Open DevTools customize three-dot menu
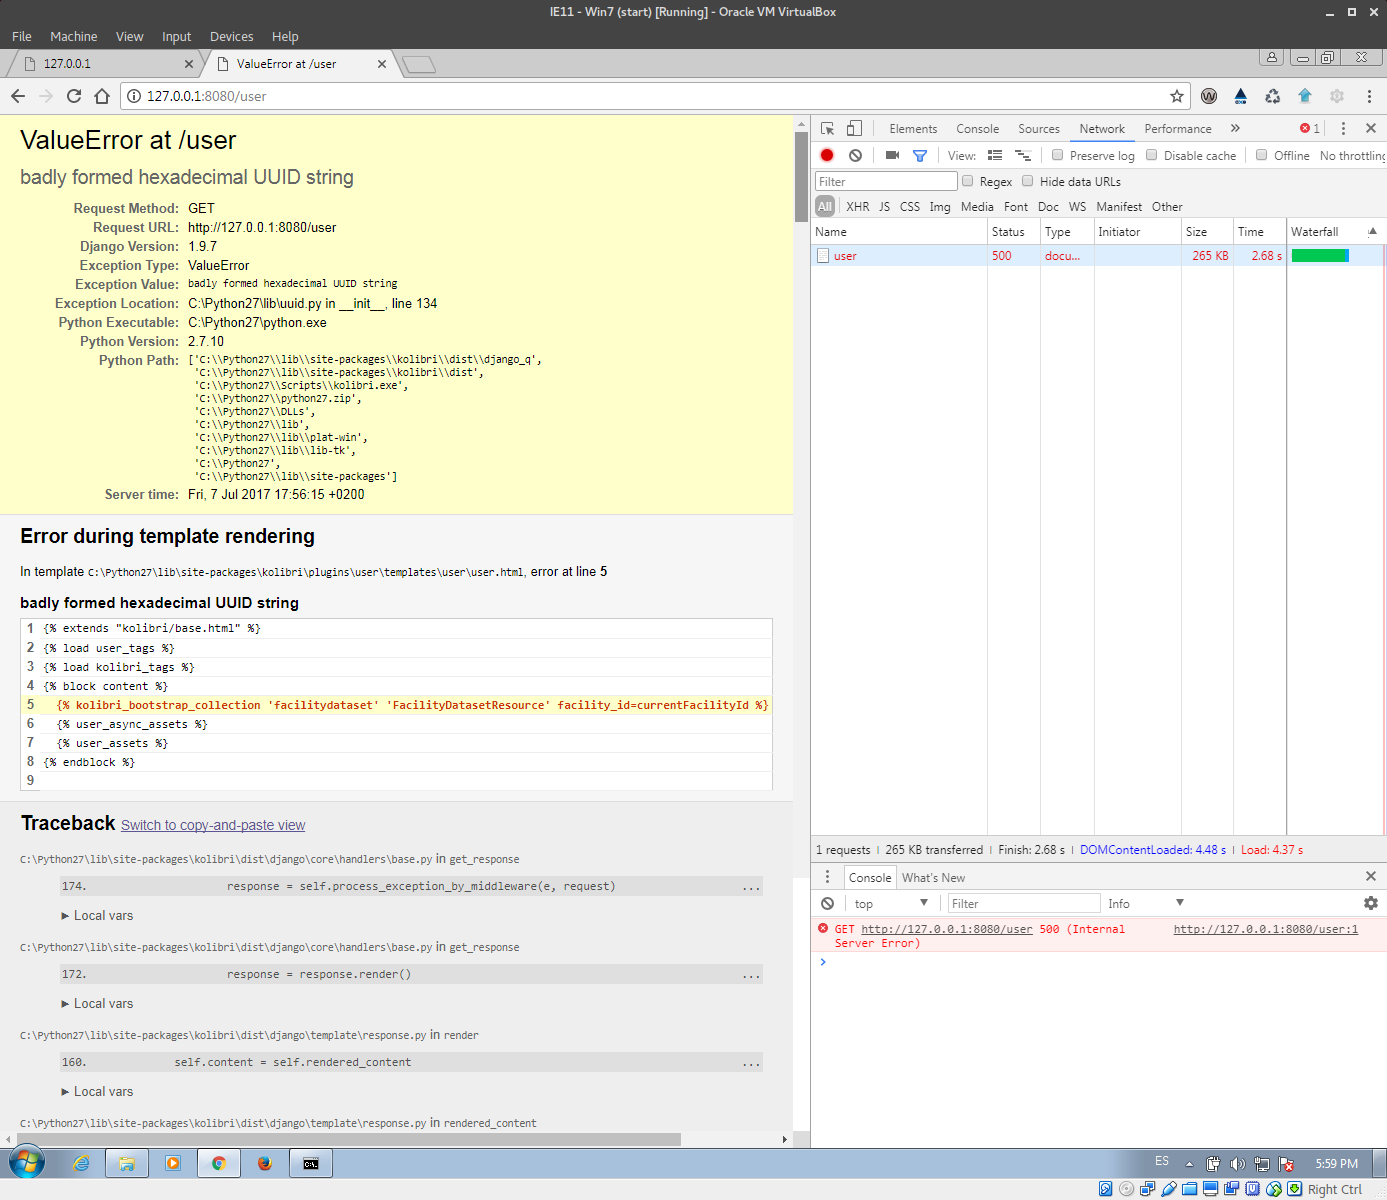This screenshot has height=1200, width=1387. tap(1343, 128)
